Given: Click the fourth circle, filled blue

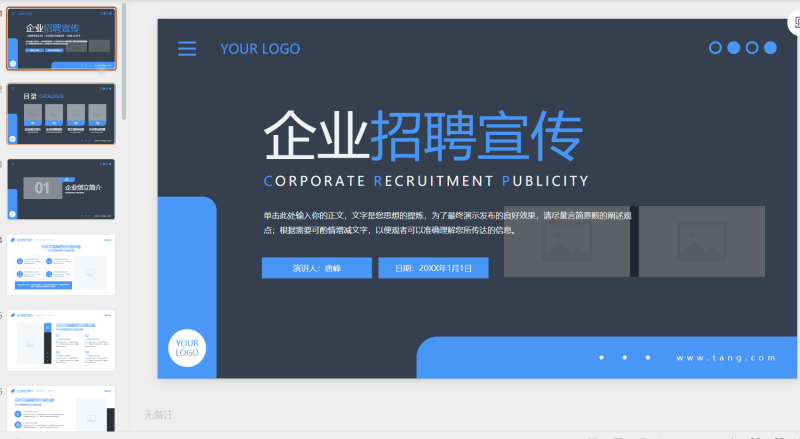Looking at the screenshot, I should (770, 47).
